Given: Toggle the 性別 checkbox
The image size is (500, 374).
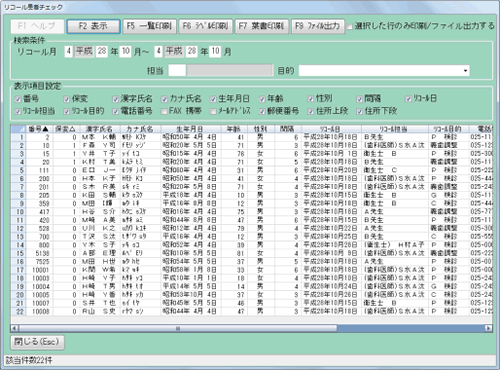Looking at the screenshot, I should (311, 99).
